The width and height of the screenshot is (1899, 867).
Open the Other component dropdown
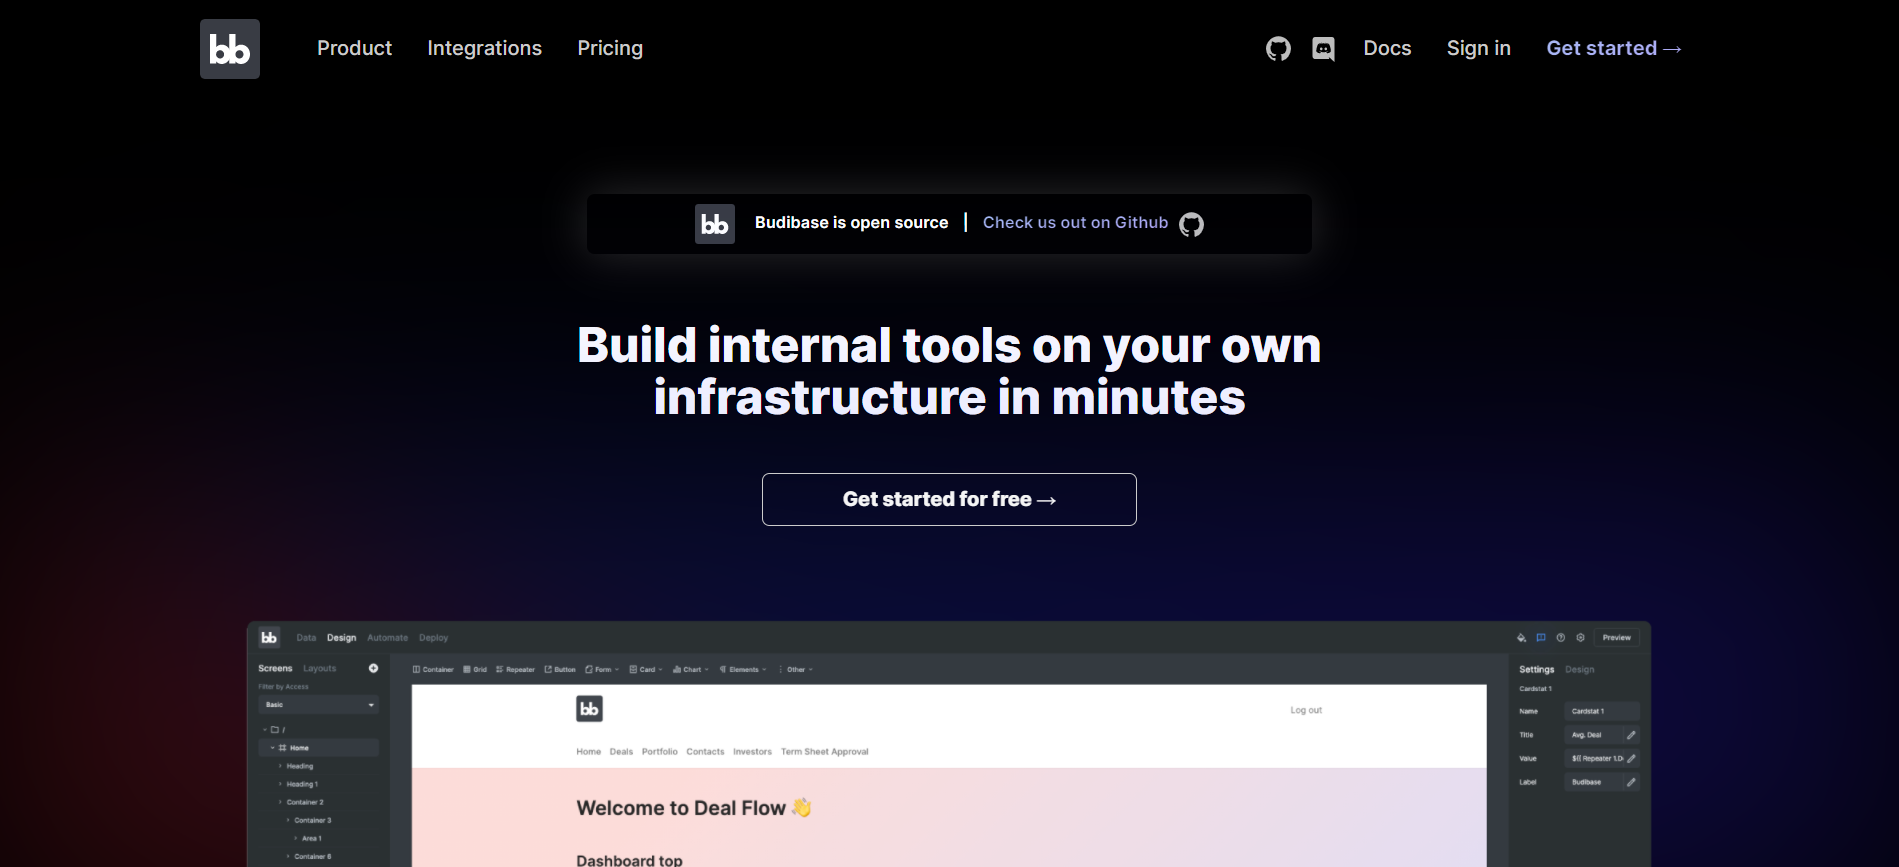click(x=796, y=670)
